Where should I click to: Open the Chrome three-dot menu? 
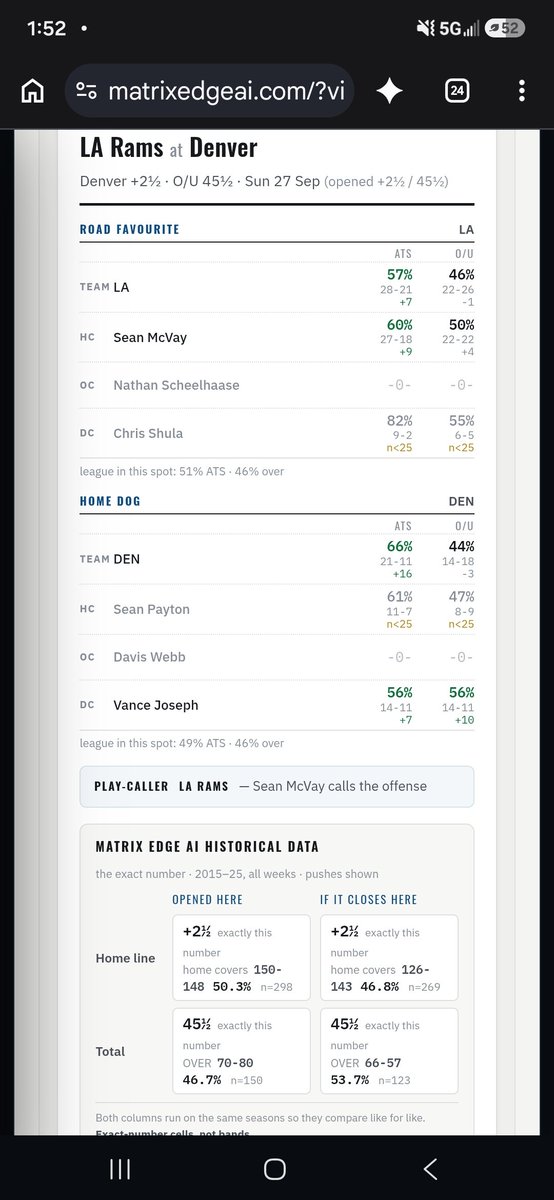click(x=521, y=91)
